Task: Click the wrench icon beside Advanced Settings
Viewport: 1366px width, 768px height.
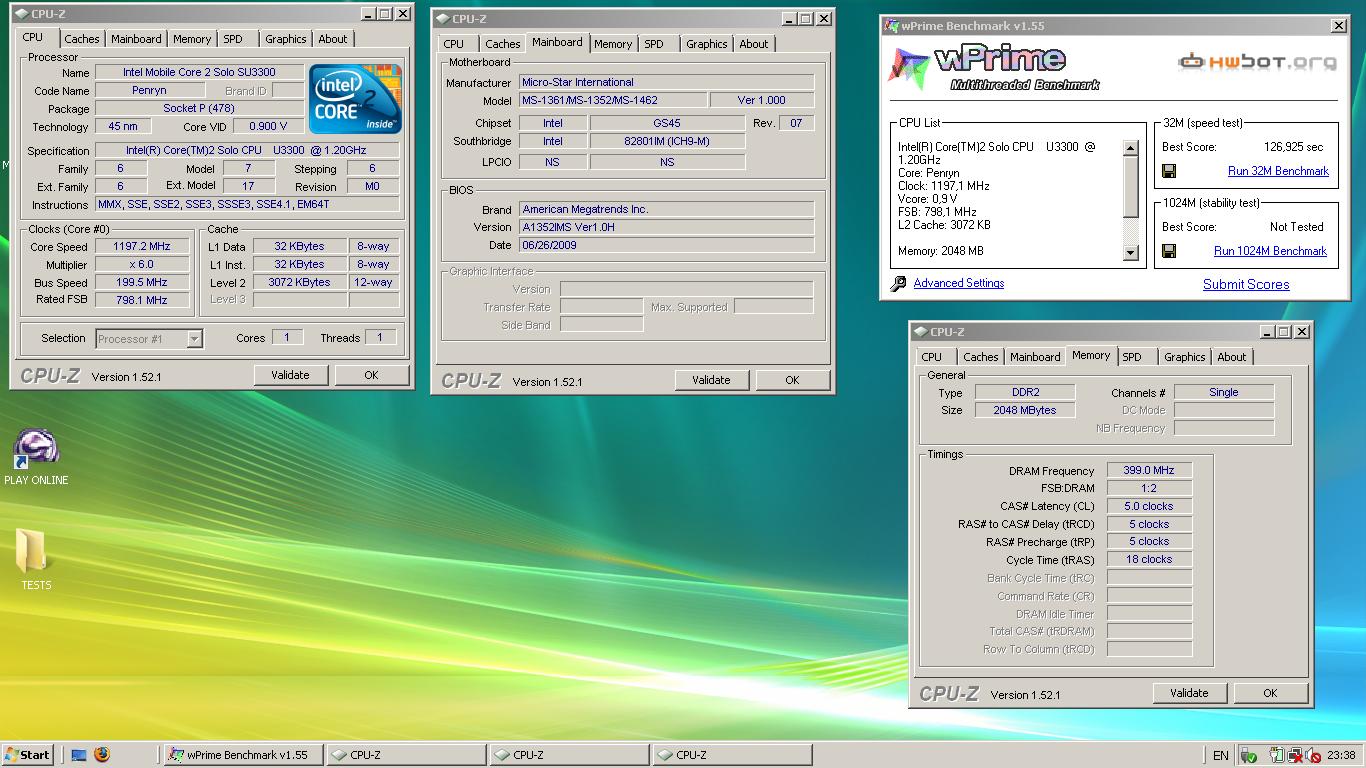Action: click(x=898, y=284)
